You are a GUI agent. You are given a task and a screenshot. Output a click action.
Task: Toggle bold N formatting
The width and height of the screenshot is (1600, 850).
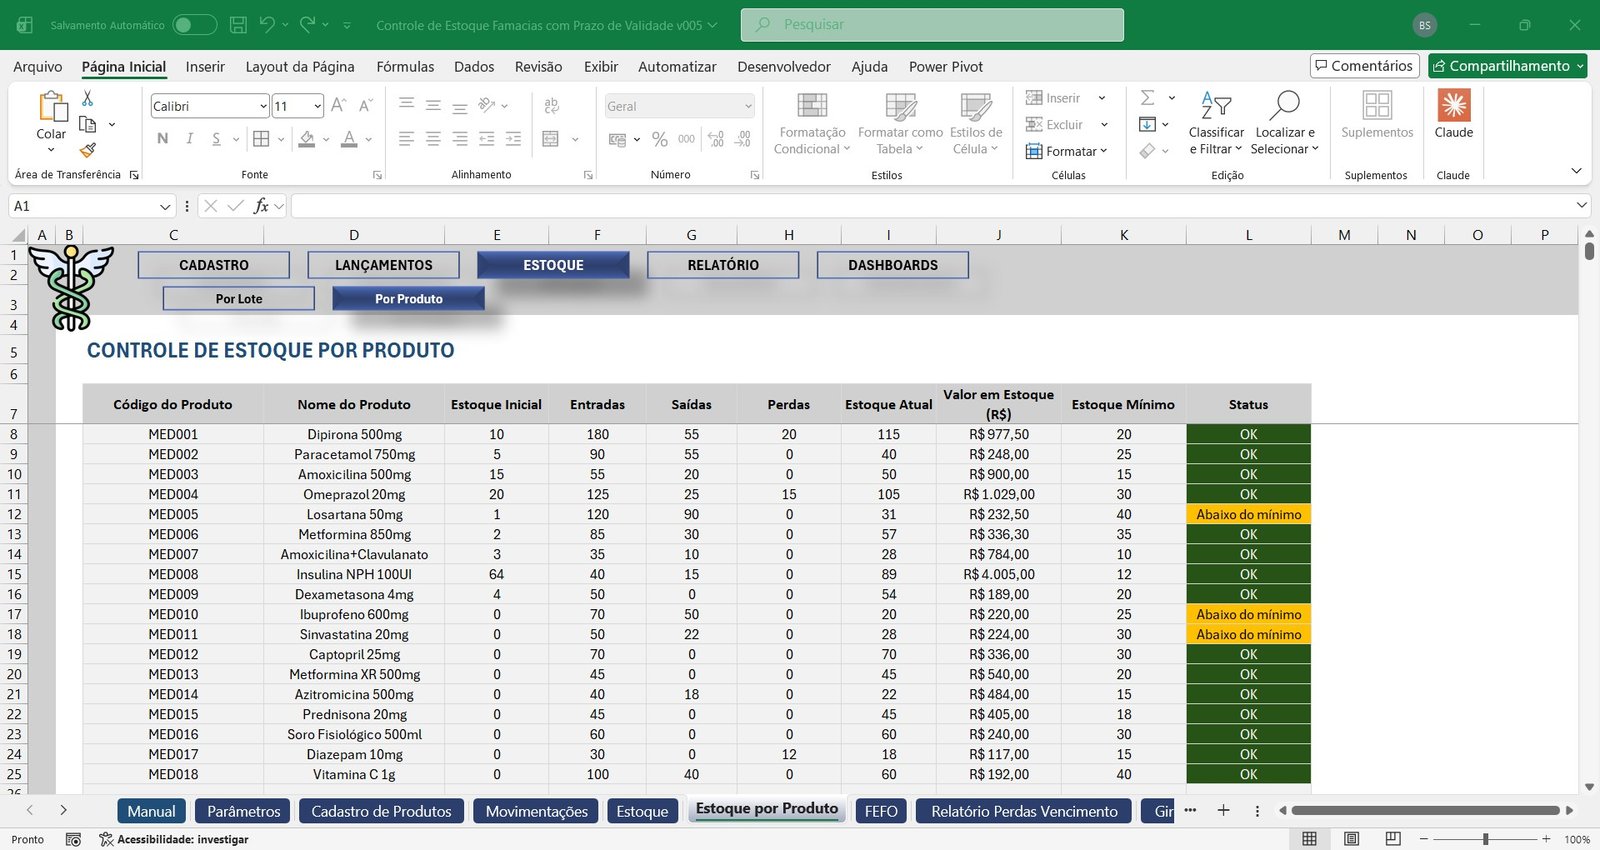(x=163, y=139)
